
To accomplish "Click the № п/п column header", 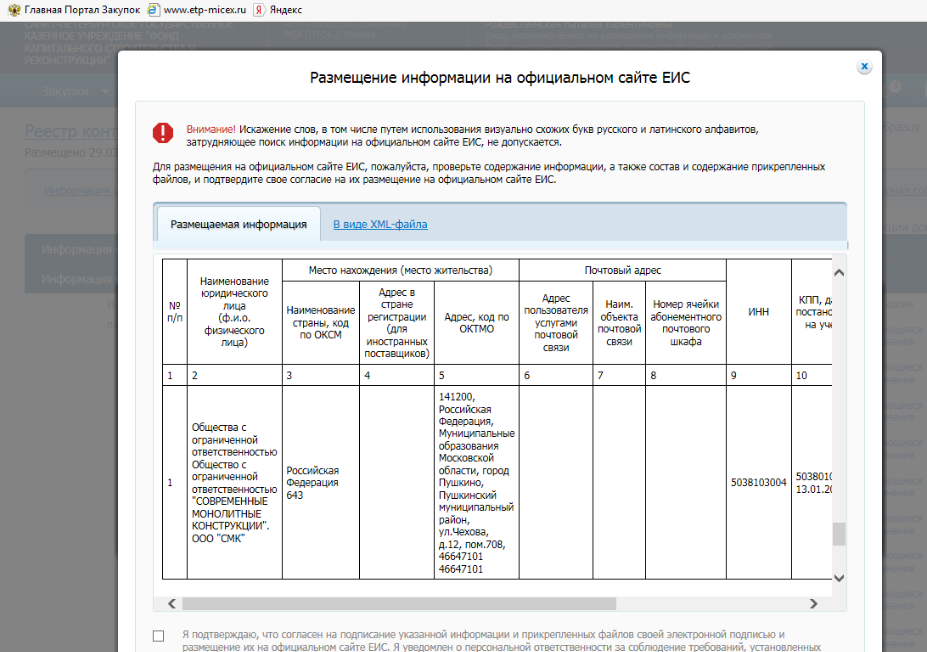I will coord(175,312).
